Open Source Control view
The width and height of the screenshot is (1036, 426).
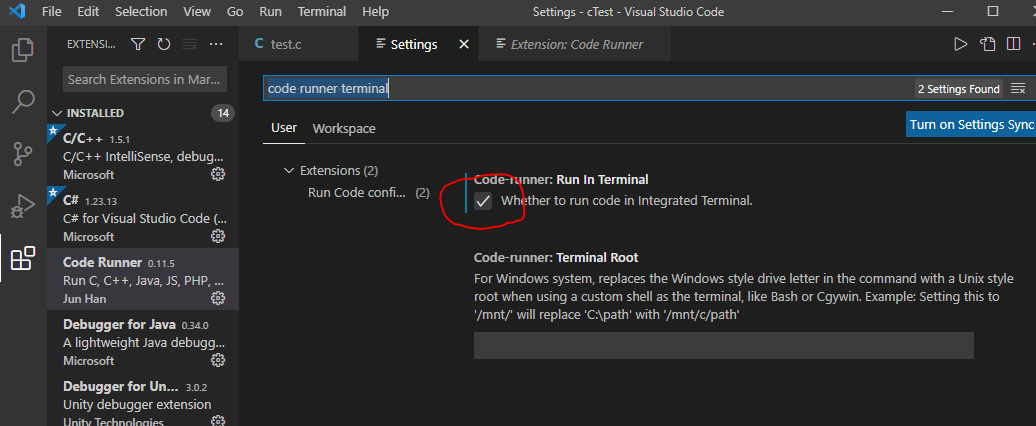tap(22, 153)
